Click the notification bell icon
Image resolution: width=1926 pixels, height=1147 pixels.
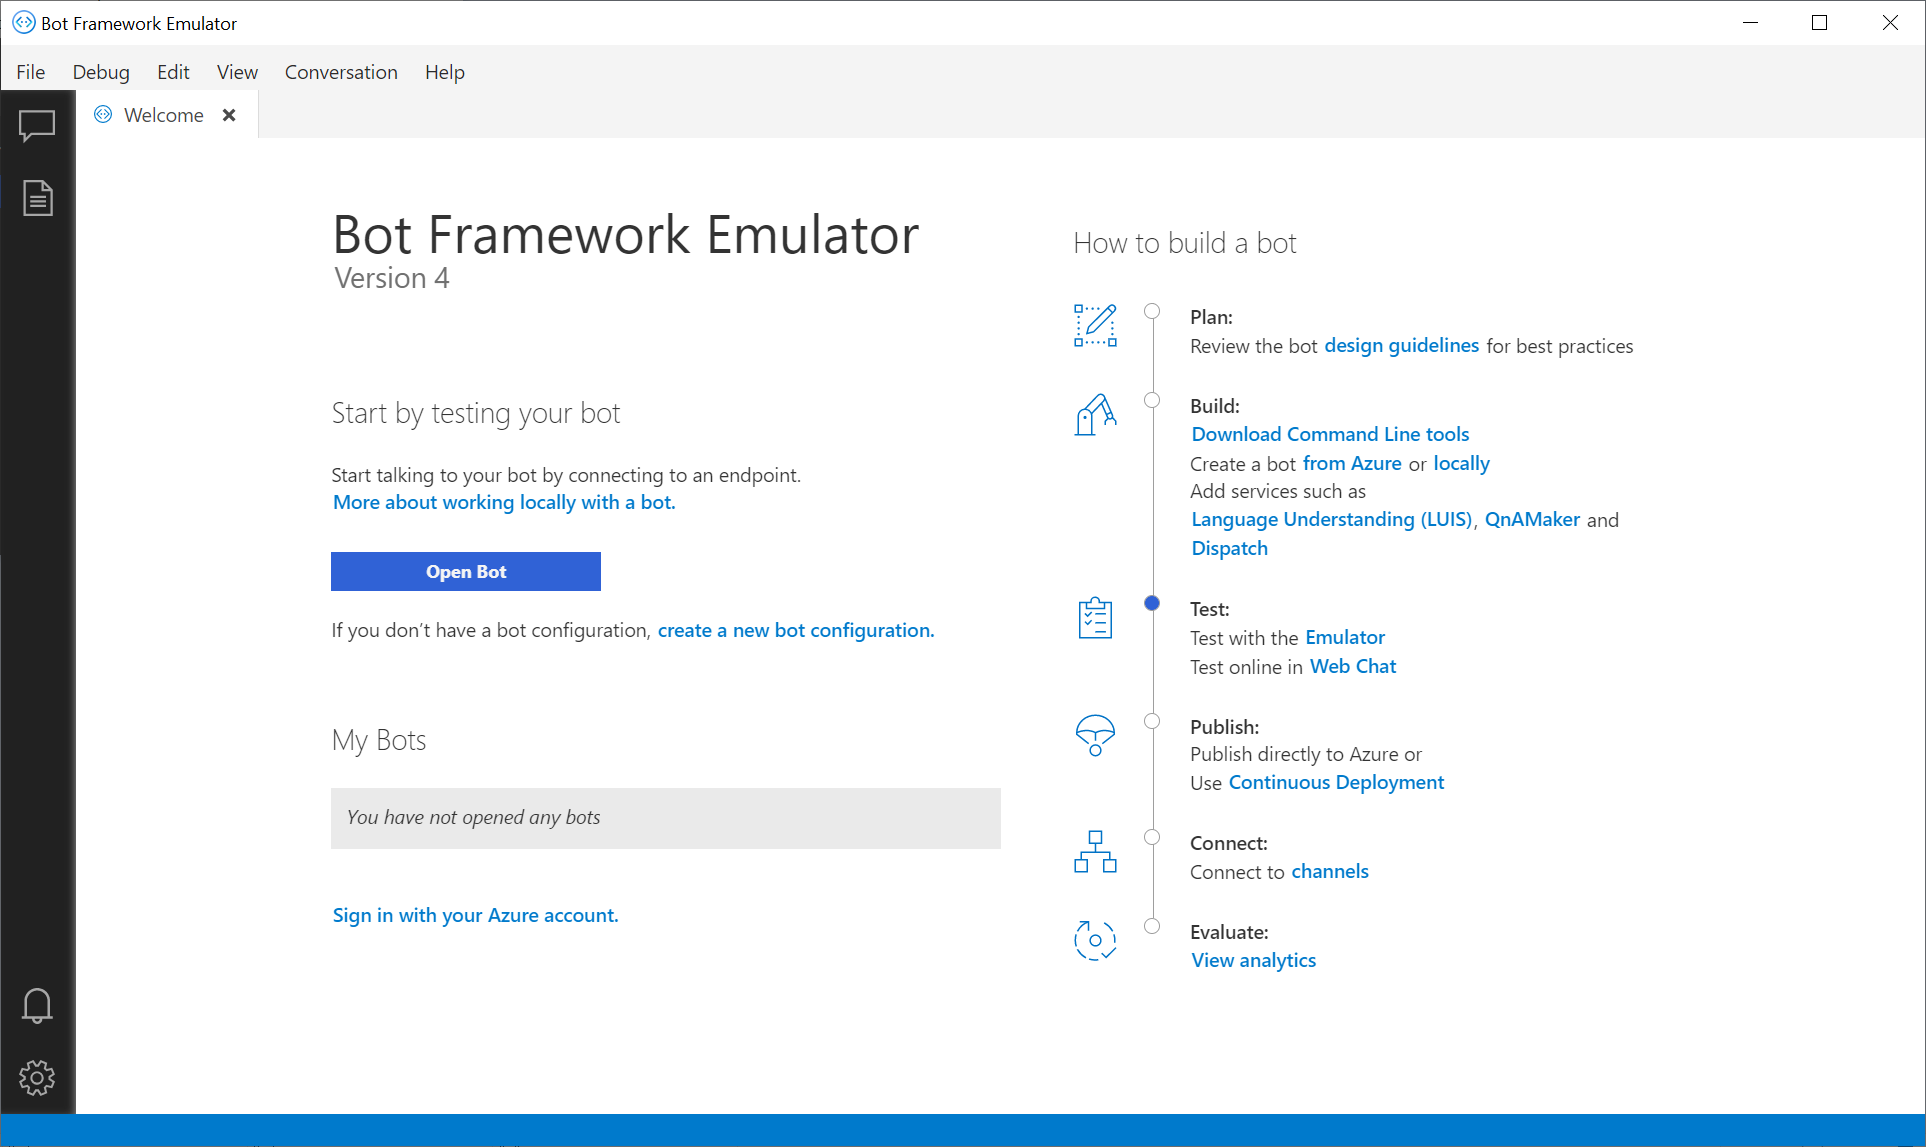(37, 1005)
